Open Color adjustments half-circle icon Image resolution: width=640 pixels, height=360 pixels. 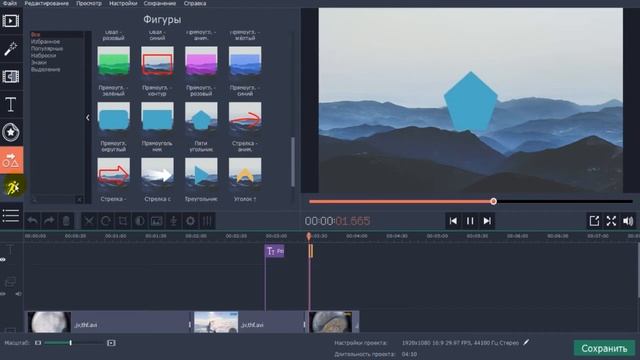coord(140,221)
